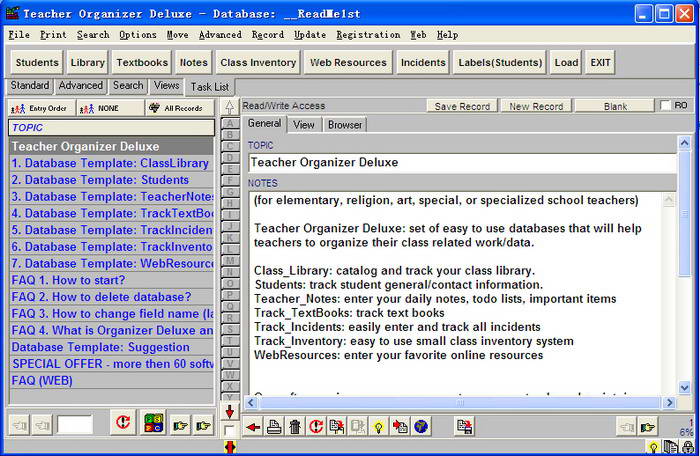Click the NONE secondary sort button
This screenshot has width=700, height=456.
coord(110,108)
